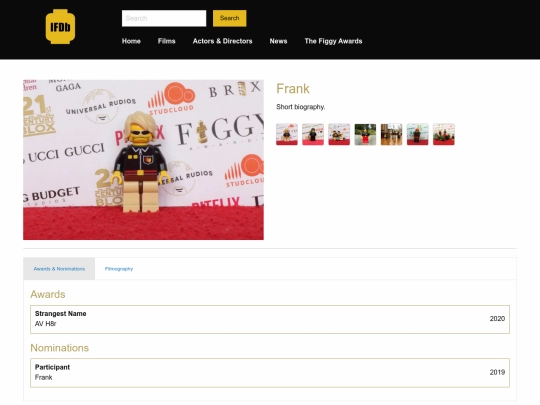This screenshot has width=540, height=405.
Task: Open the Participant 2019 nomination entry
Action: 270,373
